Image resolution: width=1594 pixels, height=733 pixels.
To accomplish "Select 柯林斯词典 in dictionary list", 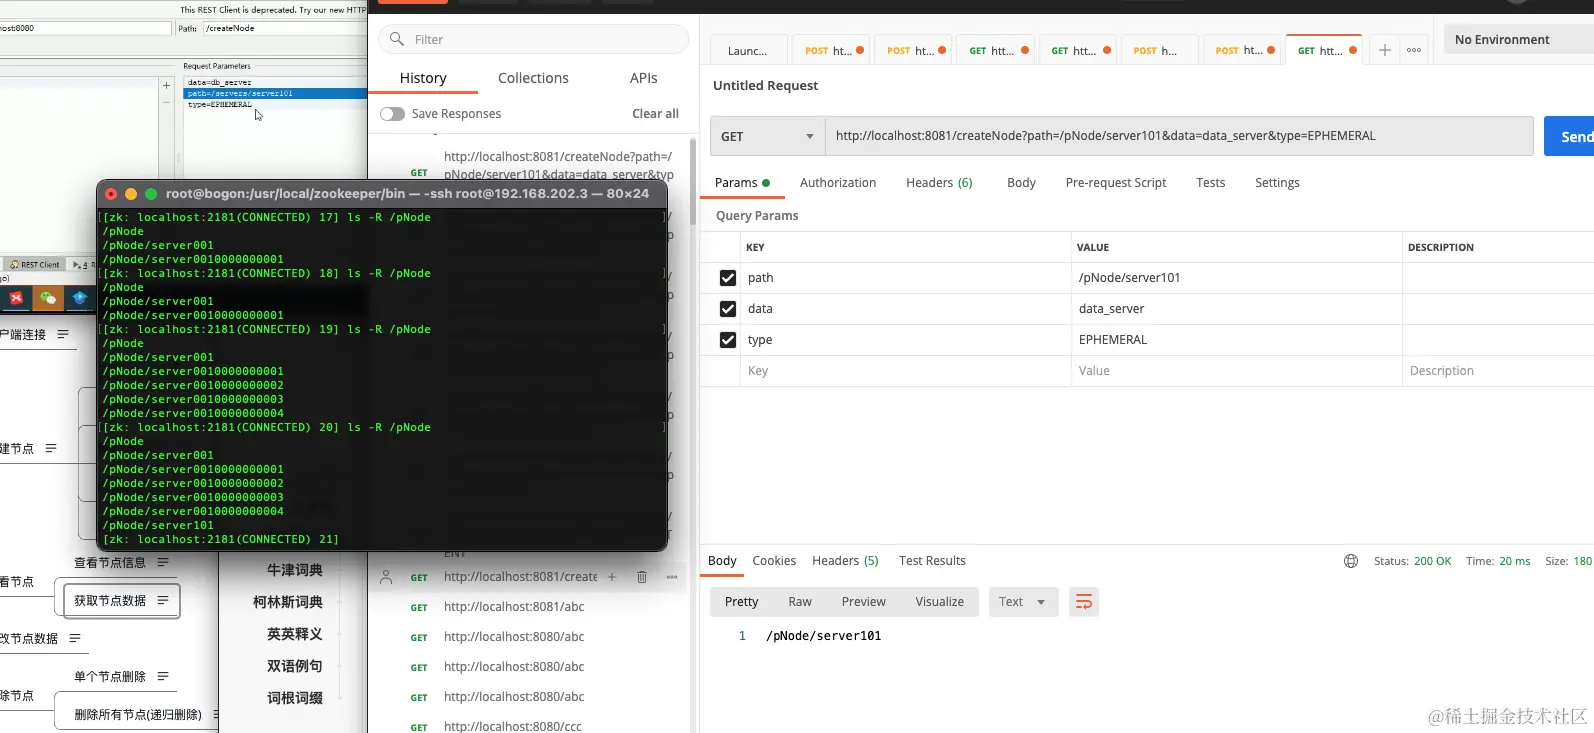I will click(288, 602).
